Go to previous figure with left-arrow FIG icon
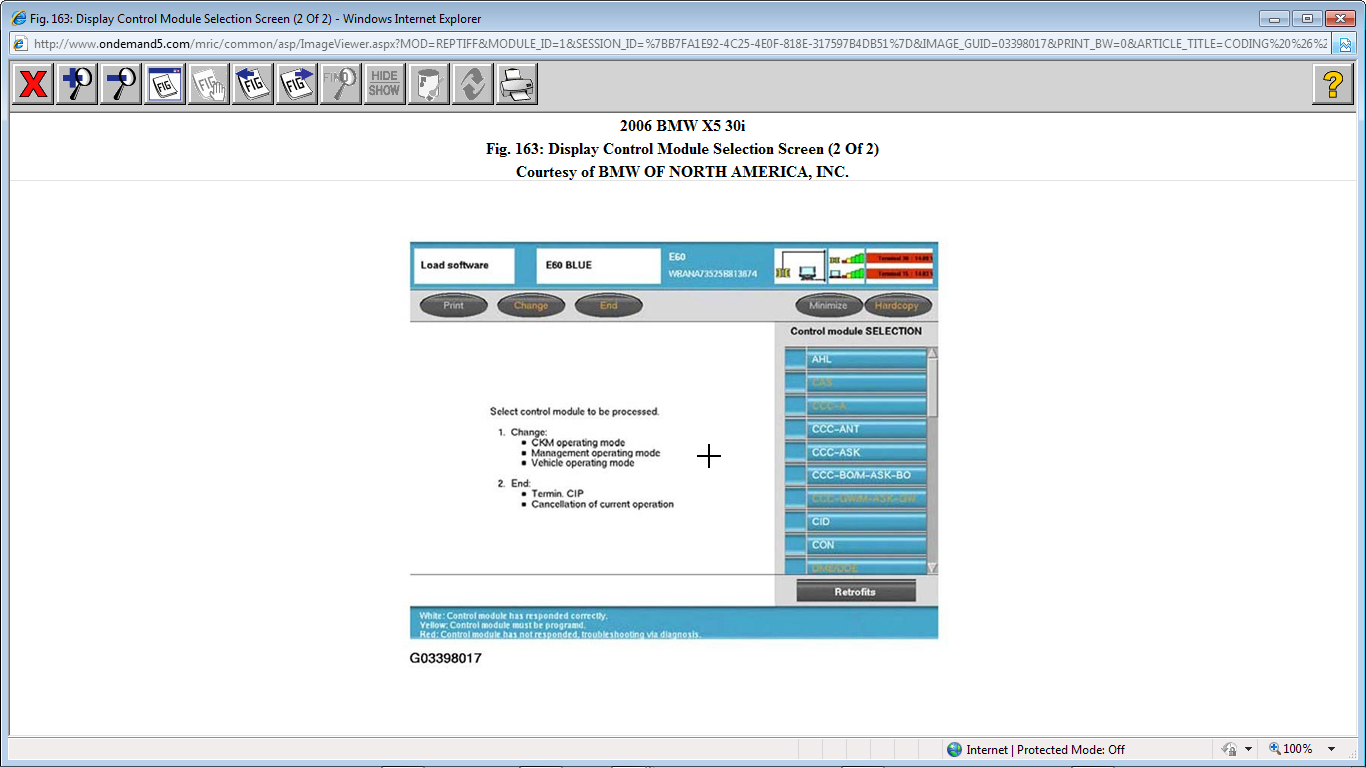 click(x=253, y=84)
